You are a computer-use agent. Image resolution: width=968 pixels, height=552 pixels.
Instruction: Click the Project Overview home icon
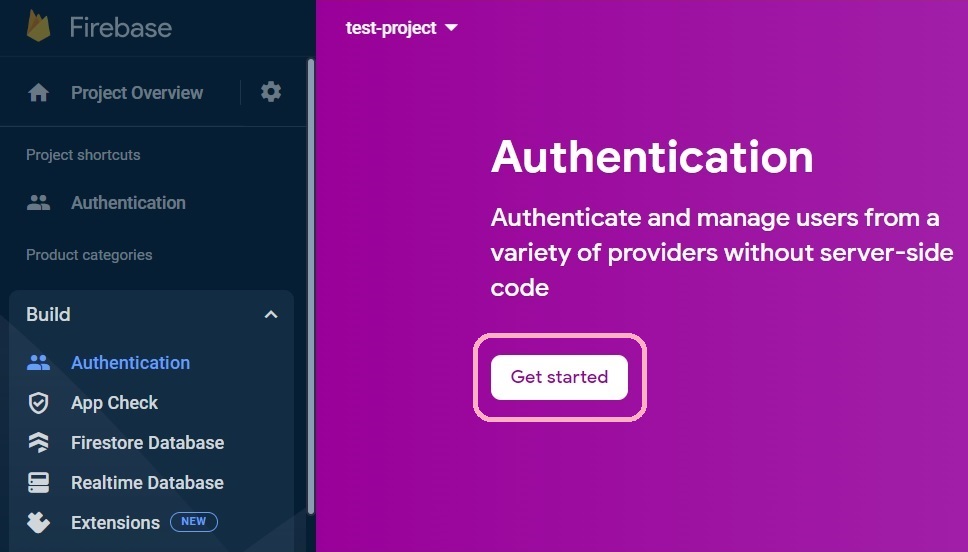(38, 93)
